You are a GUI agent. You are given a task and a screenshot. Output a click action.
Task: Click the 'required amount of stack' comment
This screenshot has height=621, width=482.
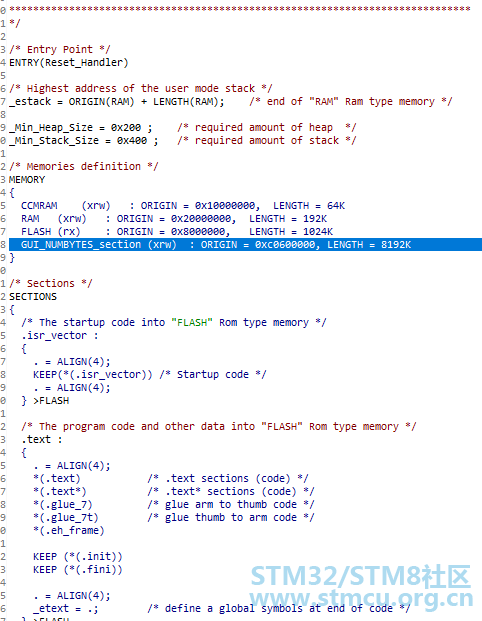coord(267,141)
